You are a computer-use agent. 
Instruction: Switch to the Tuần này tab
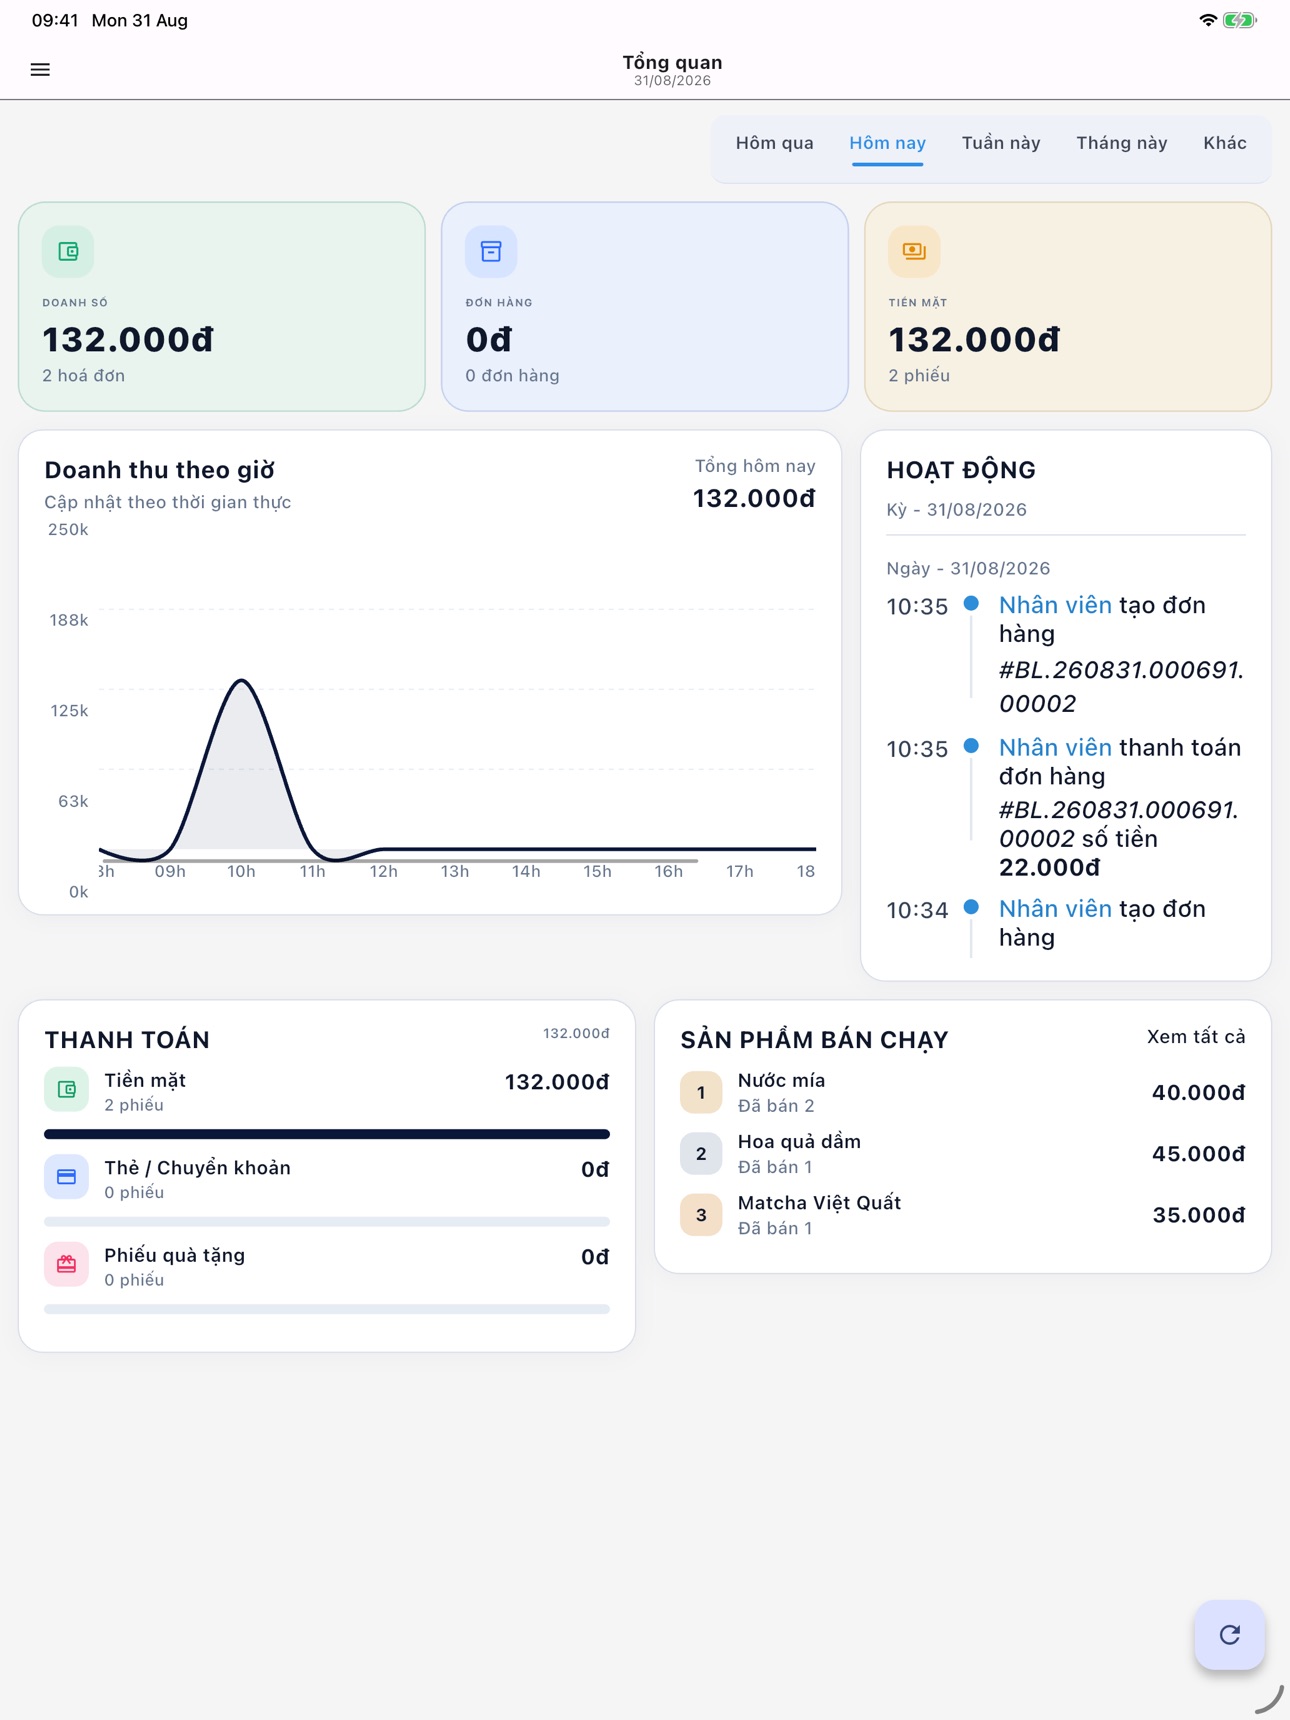pos(1001,143)
